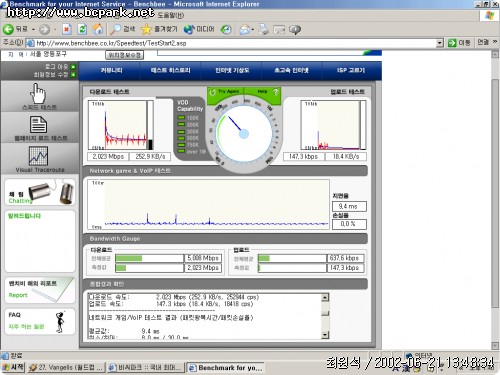Expand the Mail button dropdown arrow
The width and height of the screenshot is (500, 375).
click(252, 30)
